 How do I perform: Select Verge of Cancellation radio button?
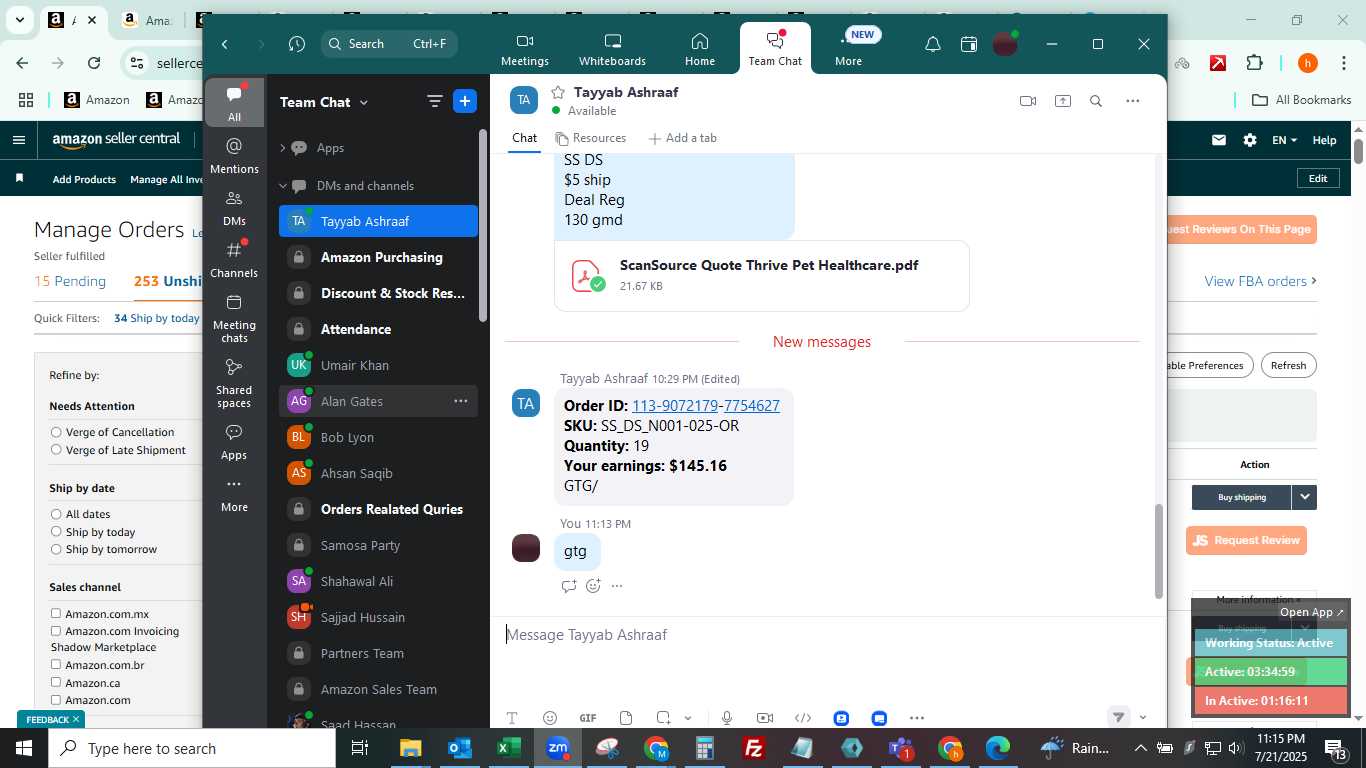[x=56, y=432]
